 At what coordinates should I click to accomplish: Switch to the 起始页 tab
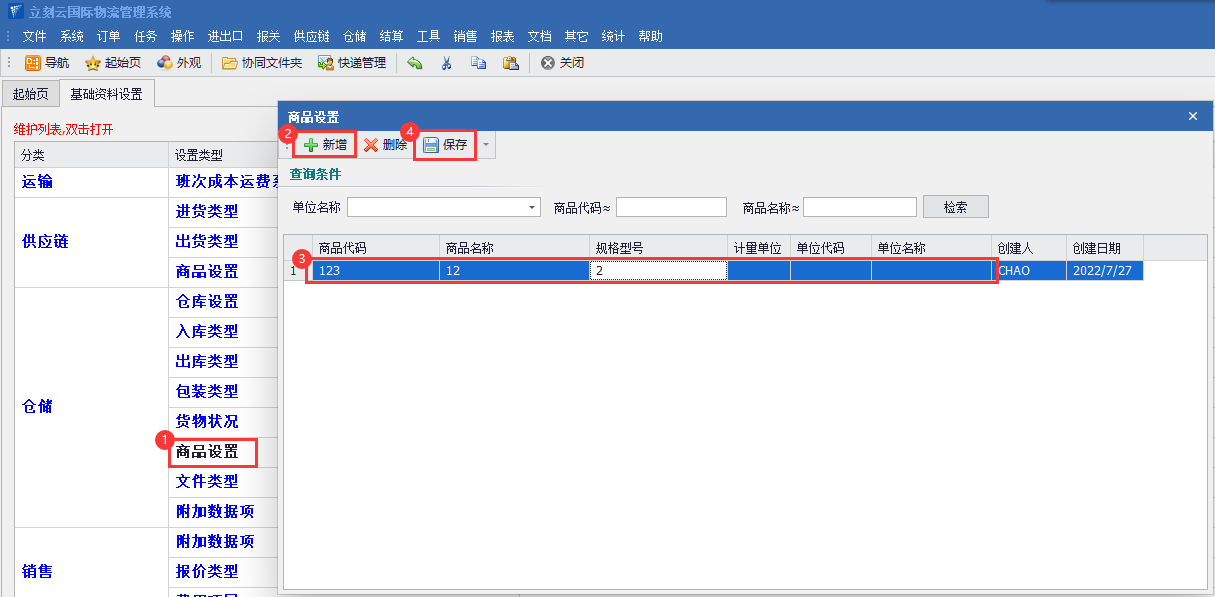click(x=30, y=94)
